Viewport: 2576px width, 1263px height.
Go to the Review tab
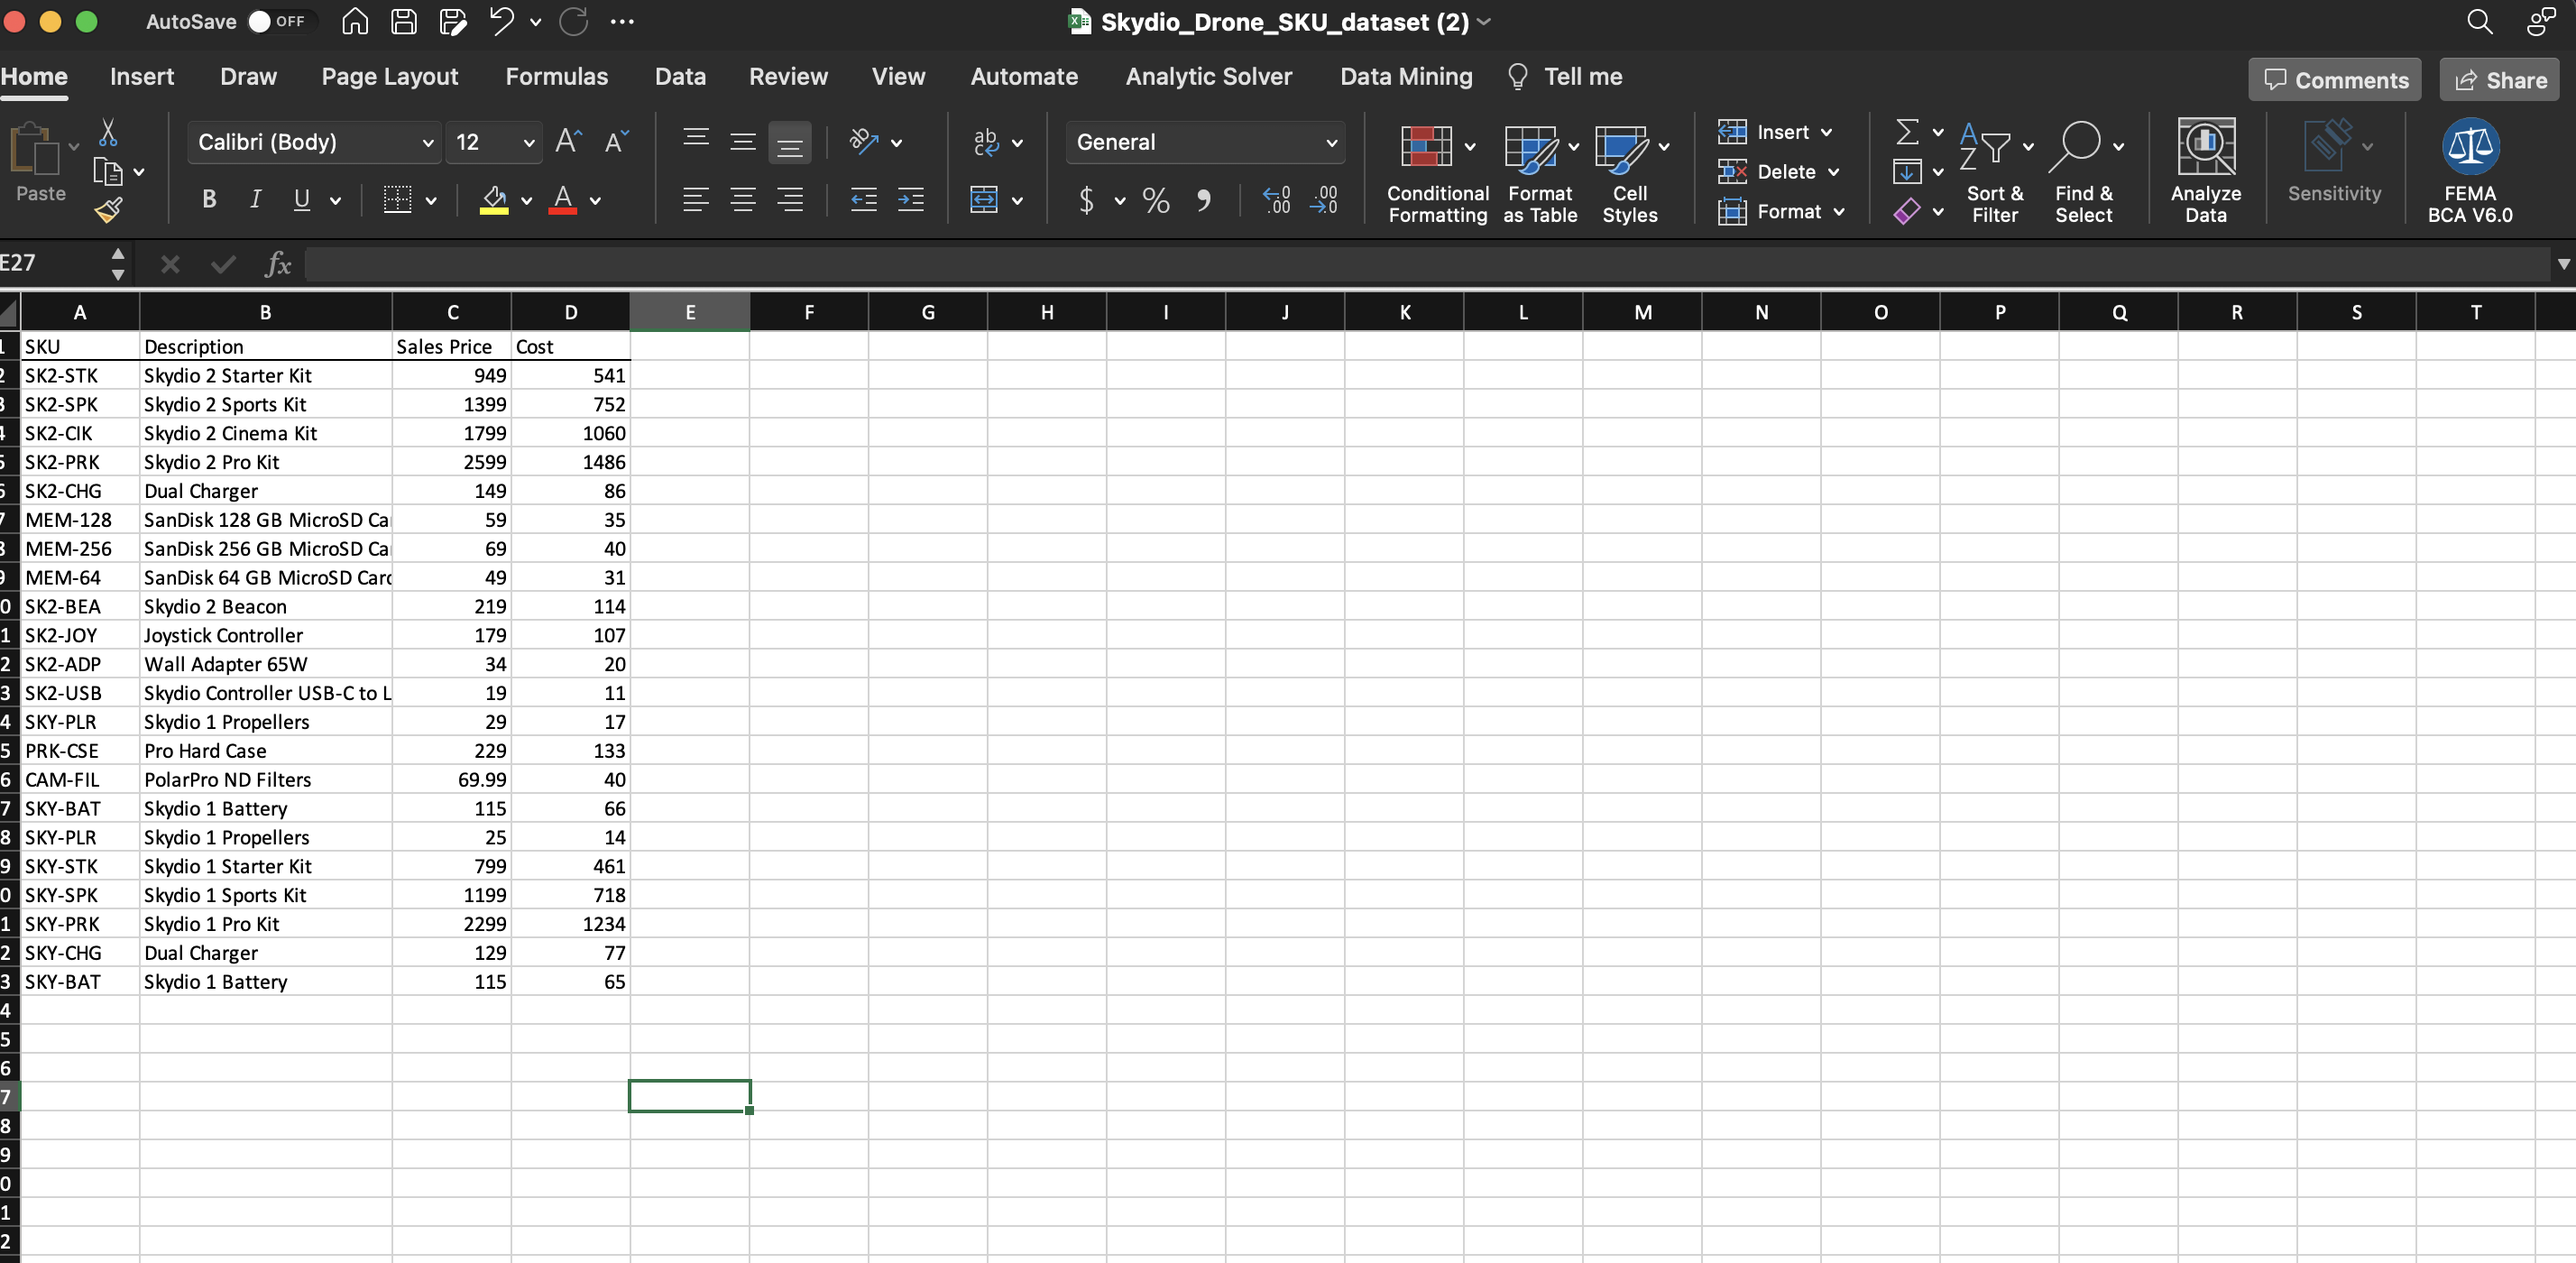[788, 77]
